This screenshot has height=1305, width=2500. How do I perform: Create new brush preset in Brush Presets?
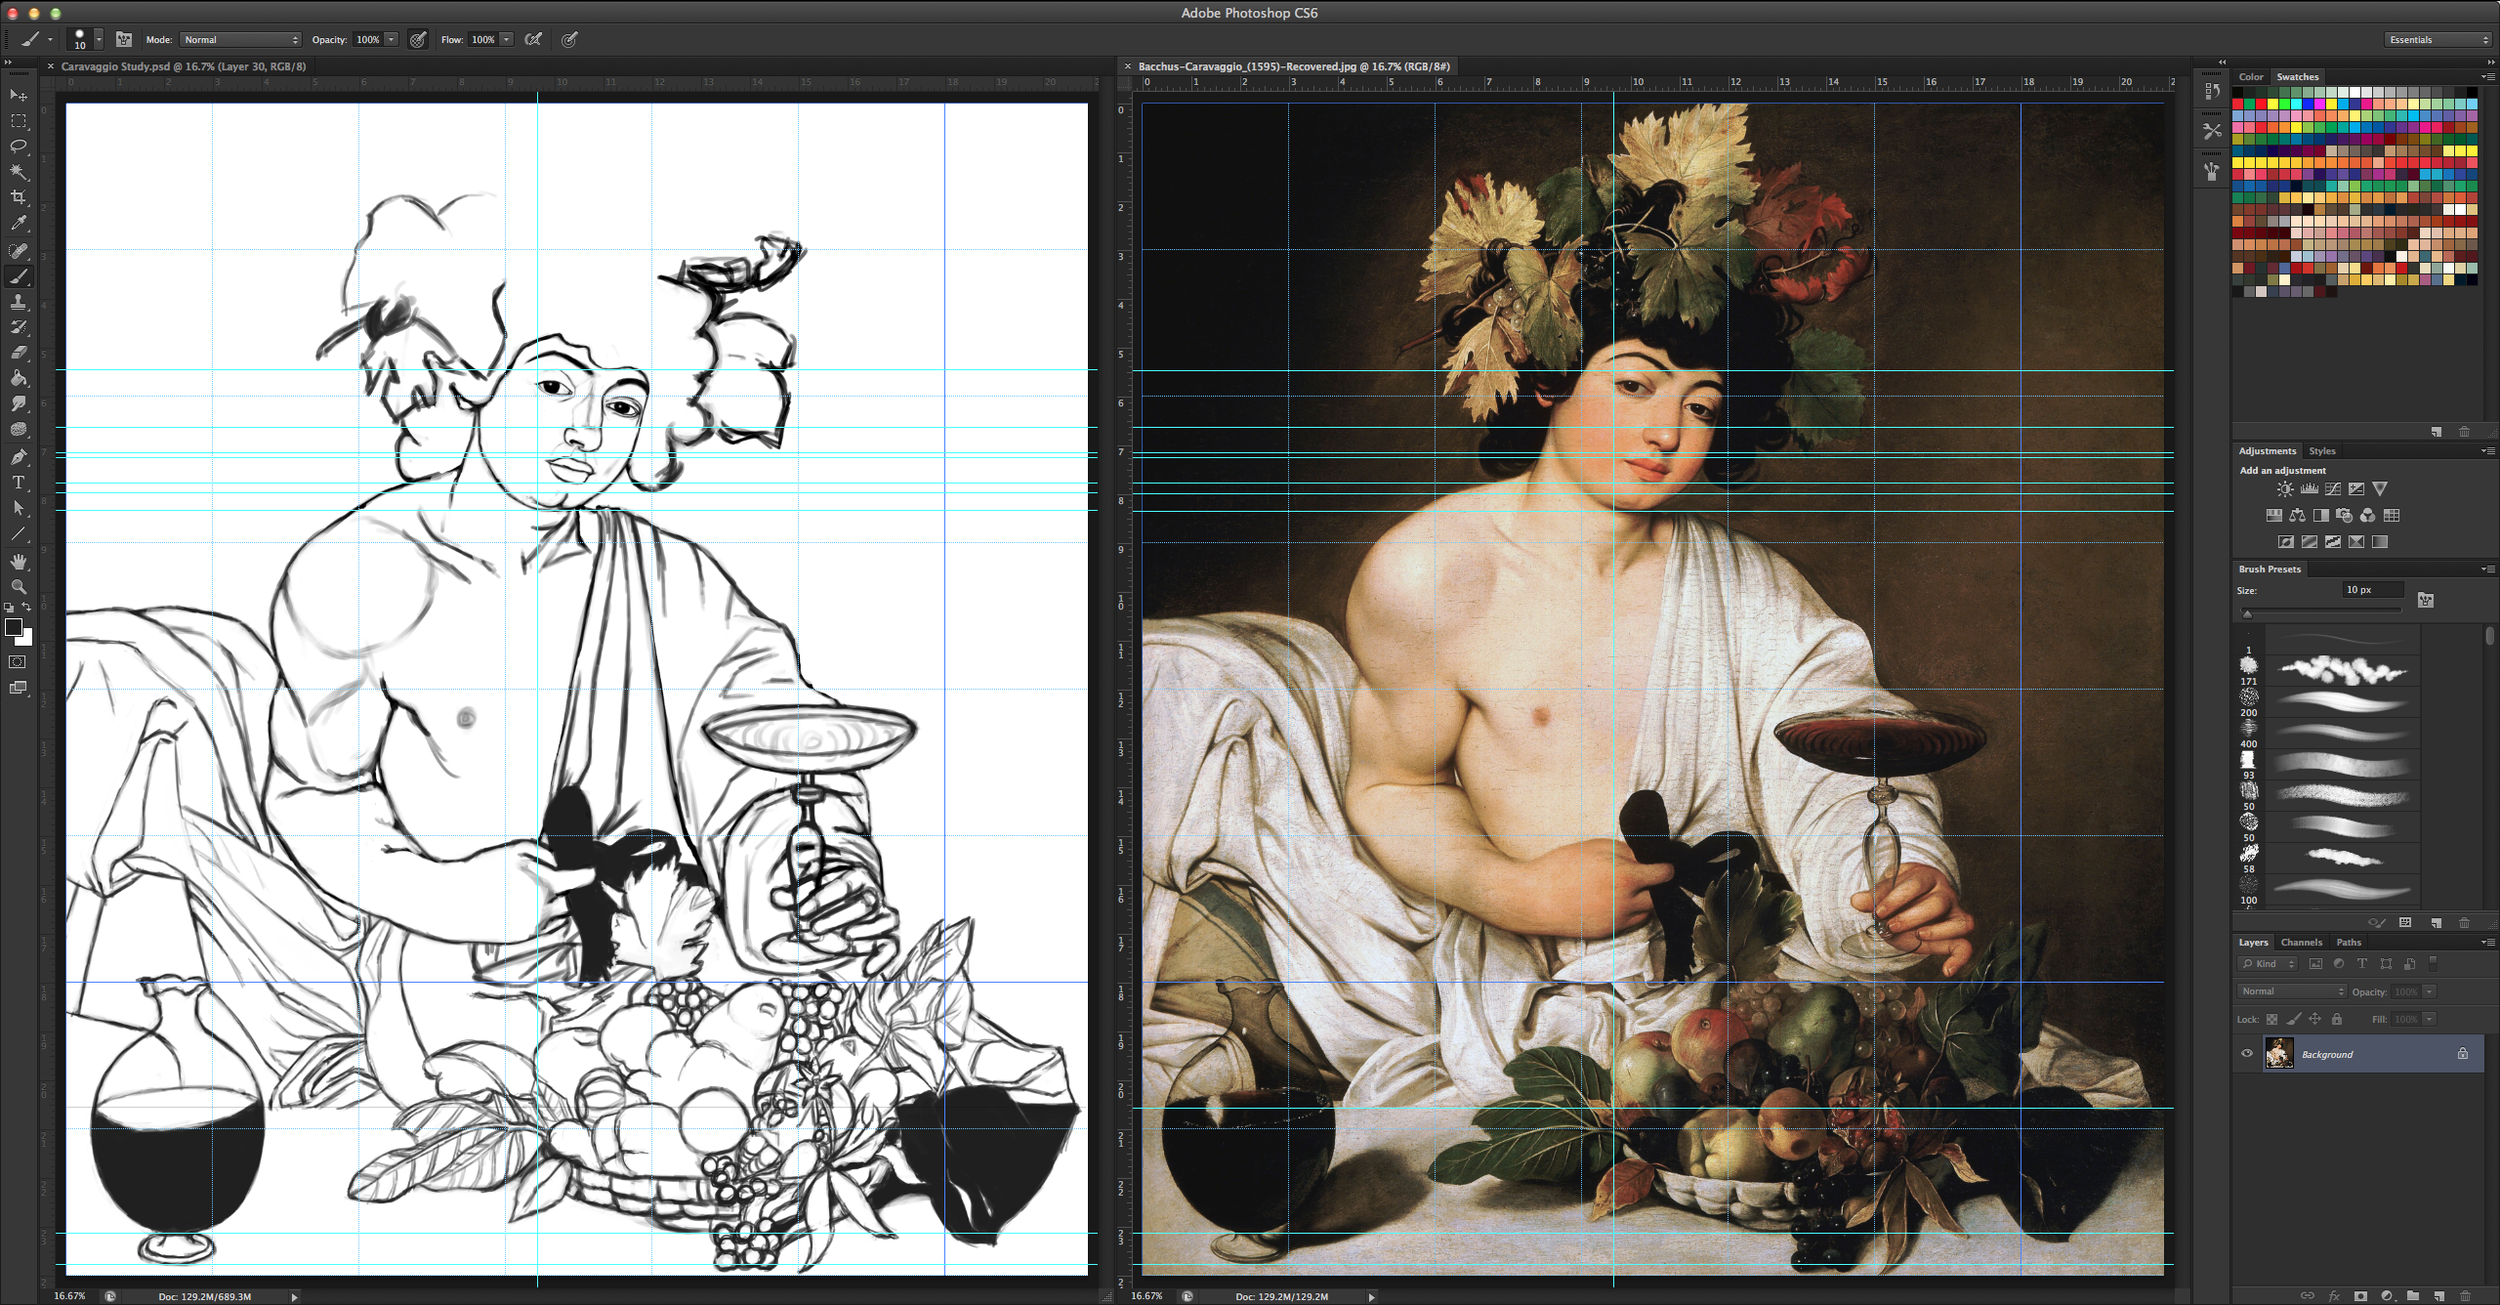coord(2437,923)
